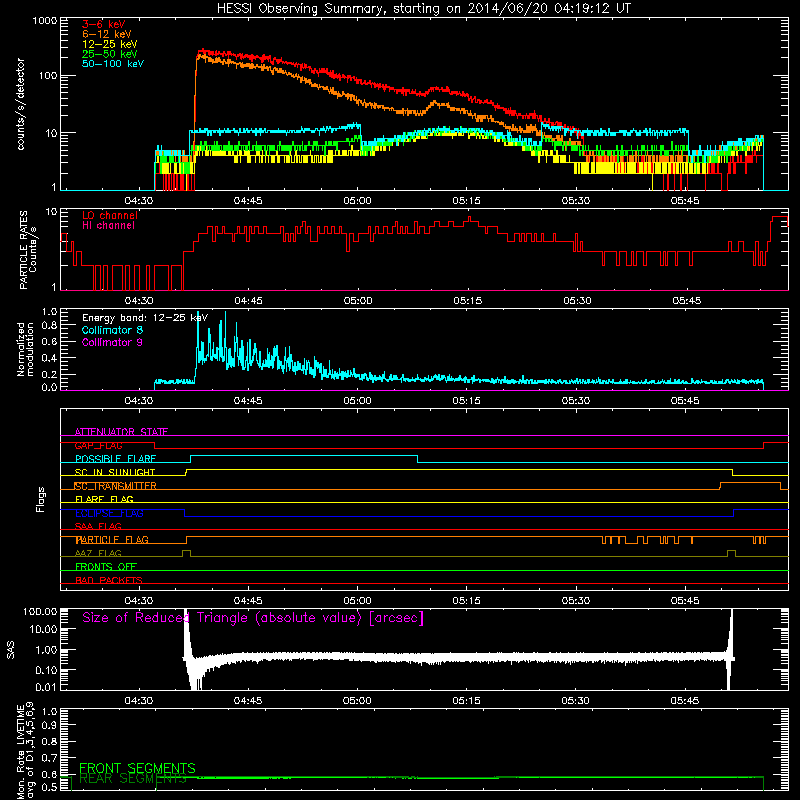Click the yellow 12-25 keV legend entry
800x800 pixels.
coord(110,44)
